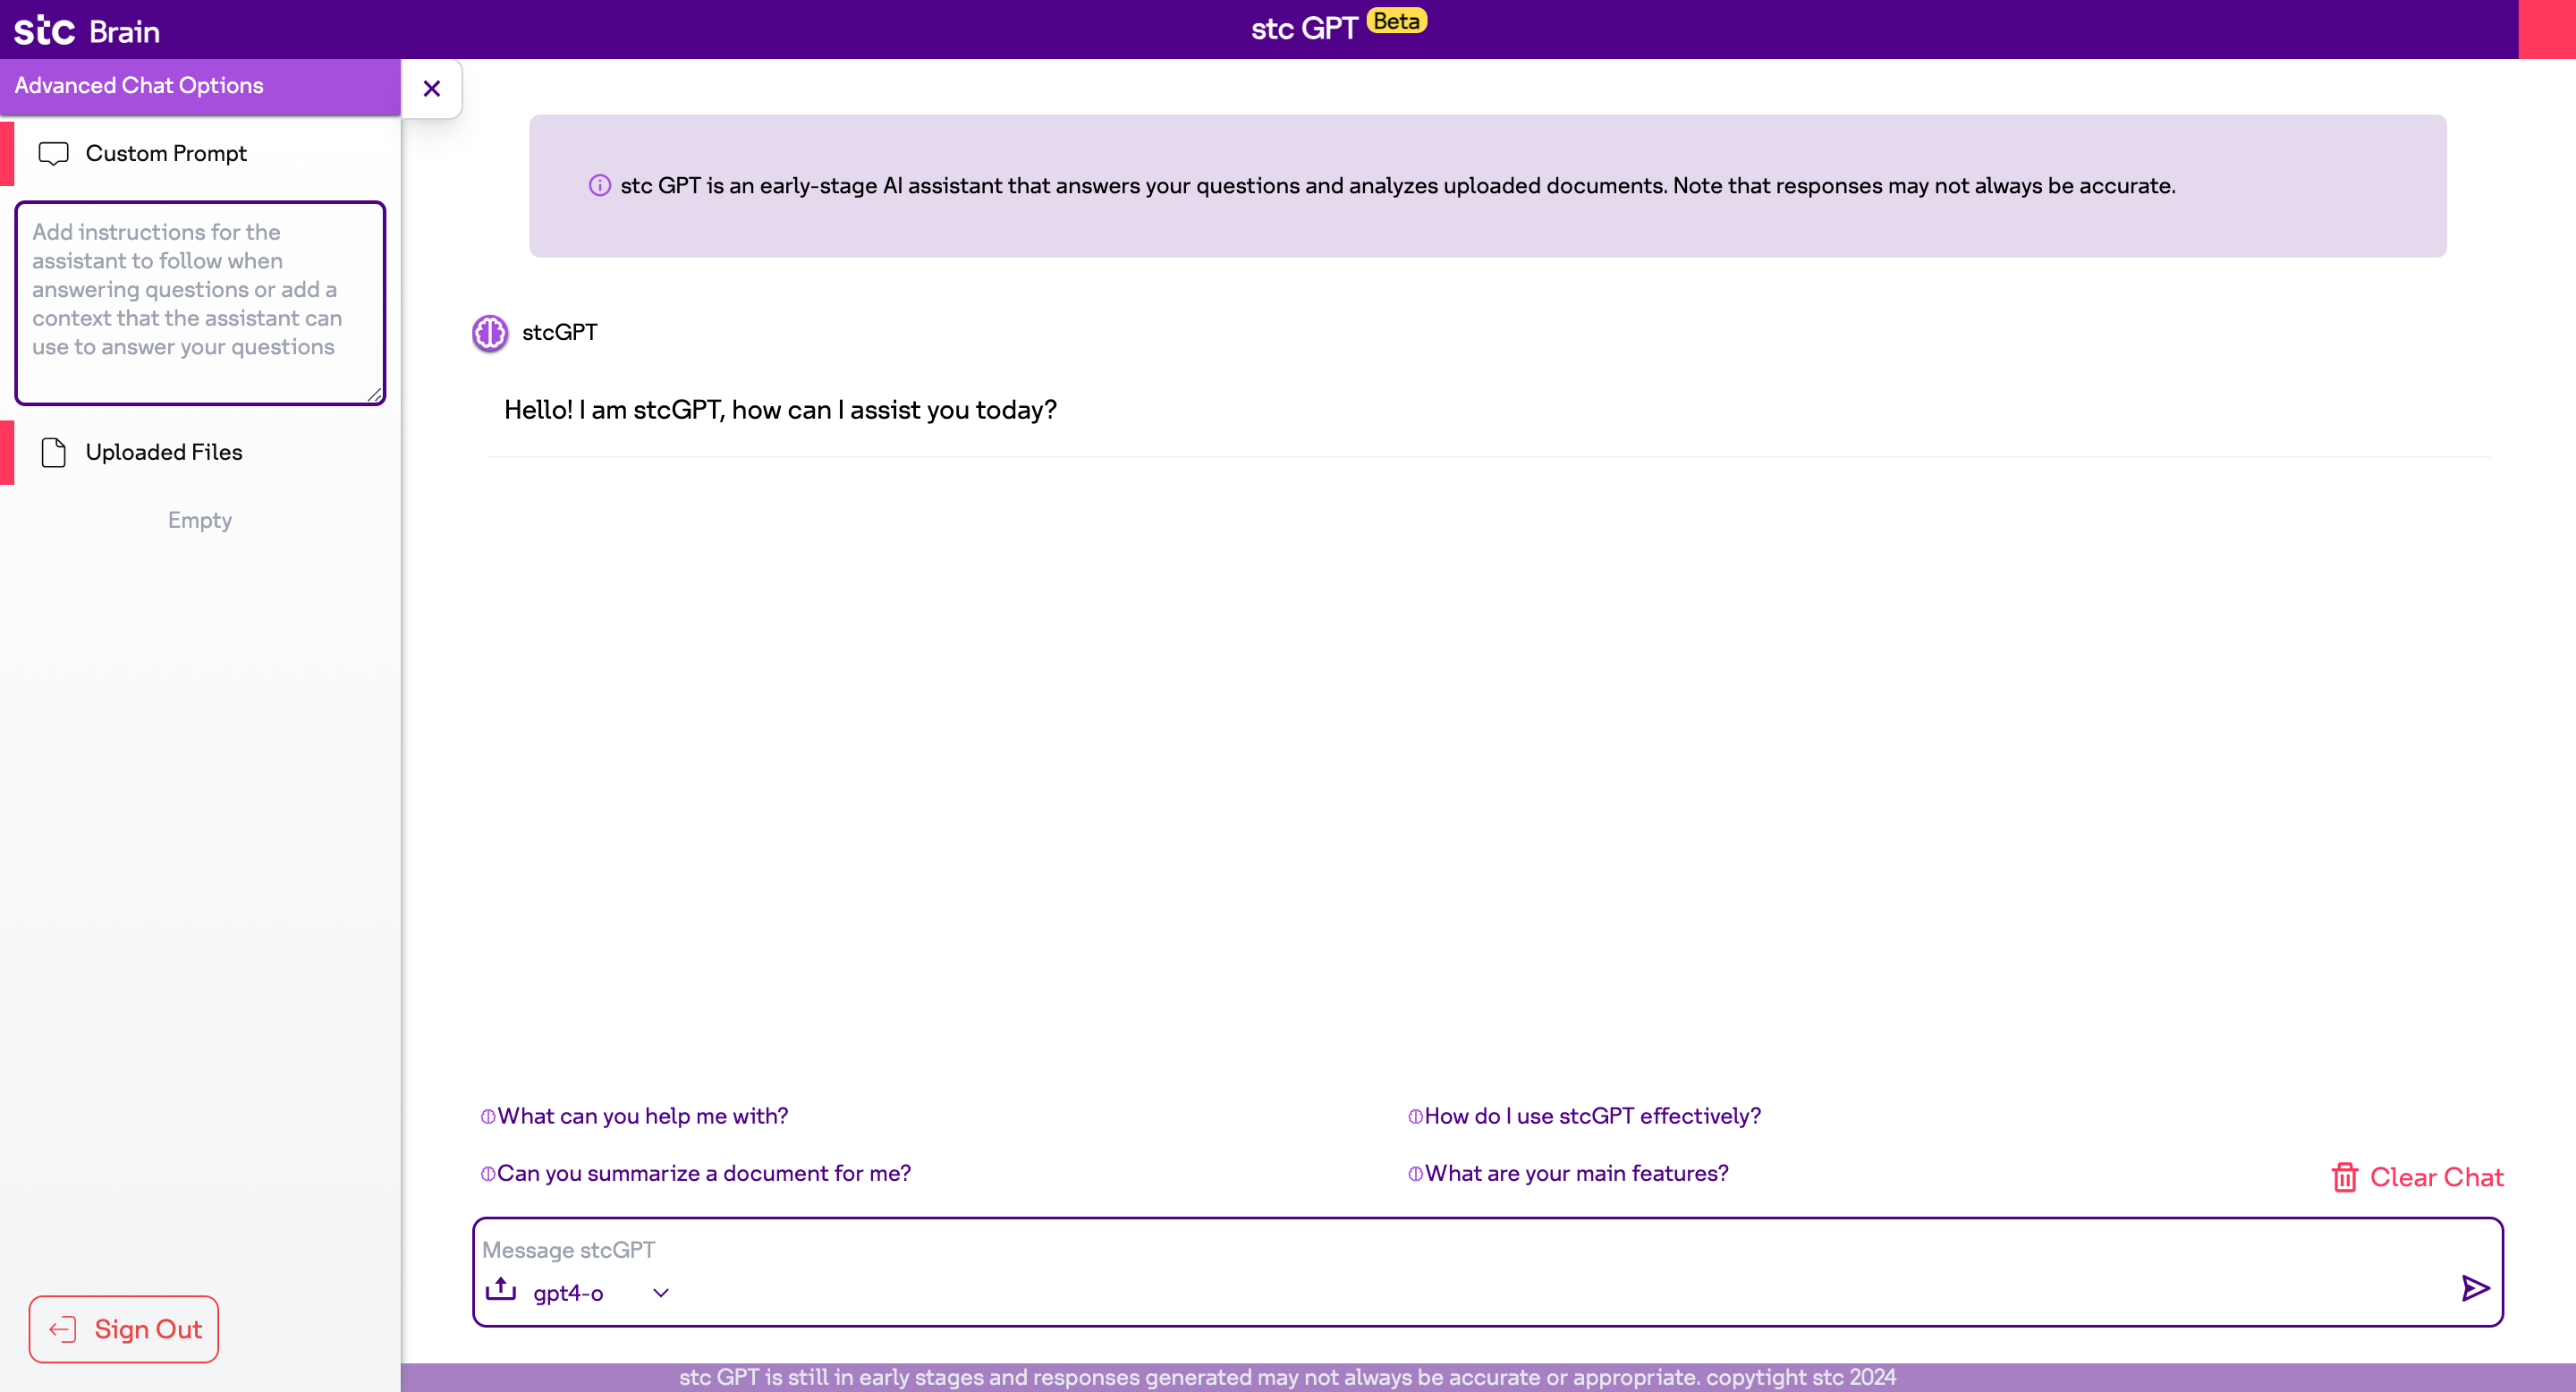Click the Message stcGPT input field
The image size is (2576, 1392).
point(1400,1250)
